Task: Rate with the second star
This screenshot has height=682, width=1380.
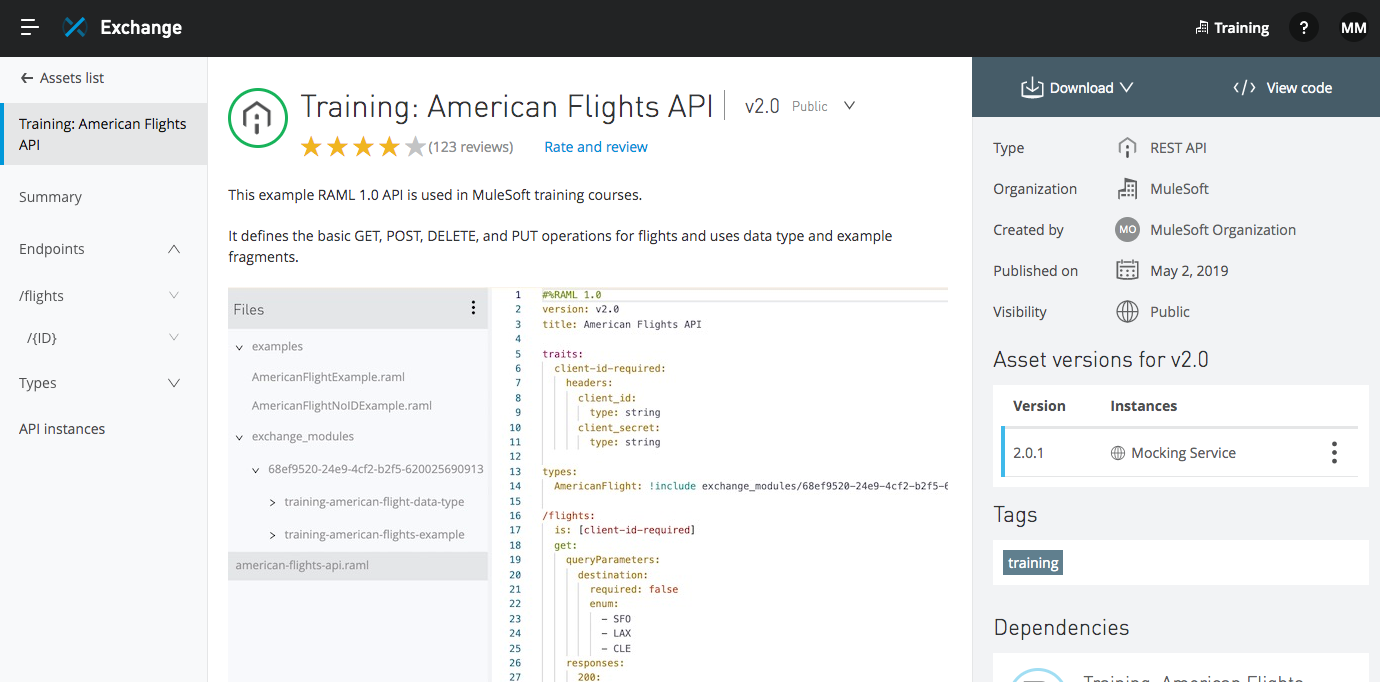Action: [337, 147]
